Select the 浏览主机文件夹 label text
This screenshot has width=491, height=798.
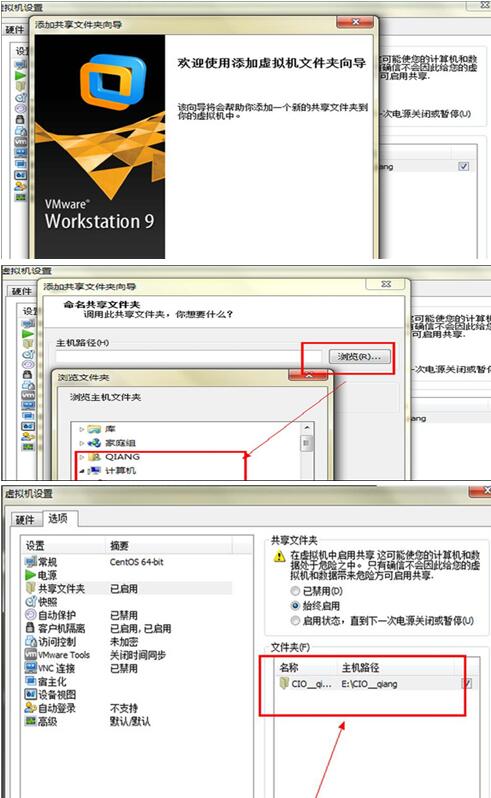[x=105, y=396]
